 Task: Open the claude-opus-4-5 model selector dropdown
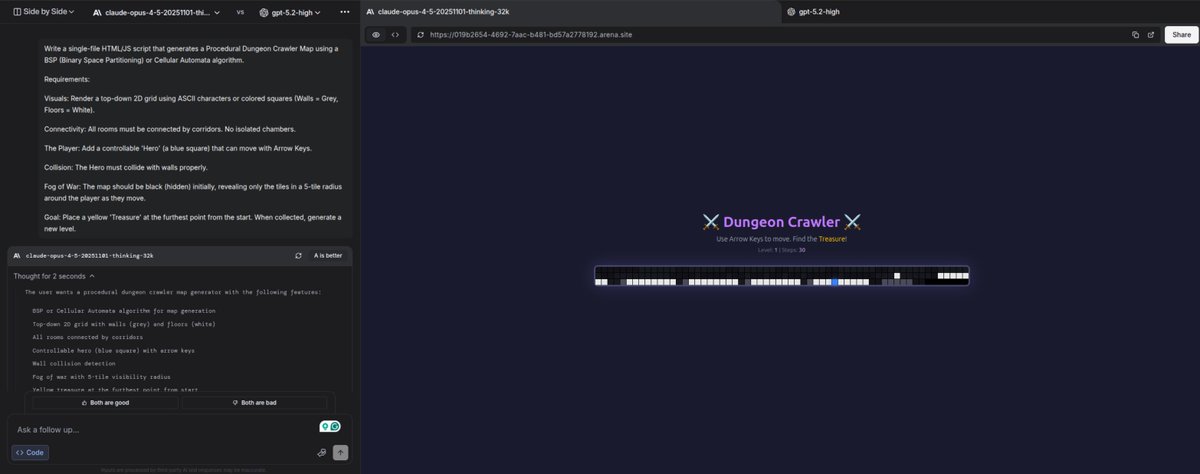pyautogui.click(x=158, y=11)
